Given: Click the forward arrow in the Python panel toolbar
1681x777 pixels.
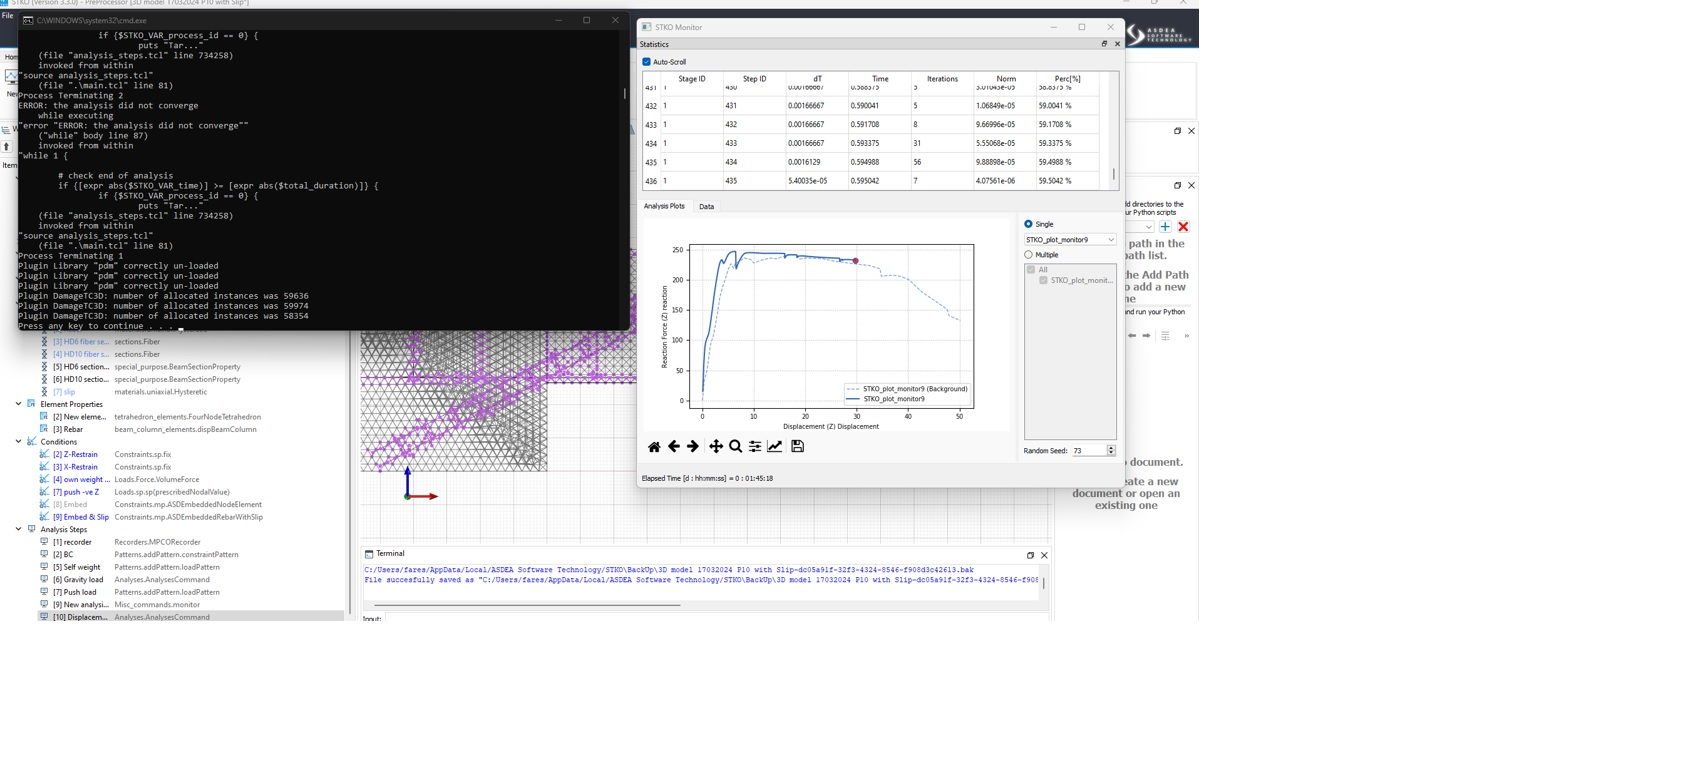Looking at the screenshot, I should point(1147,336).
